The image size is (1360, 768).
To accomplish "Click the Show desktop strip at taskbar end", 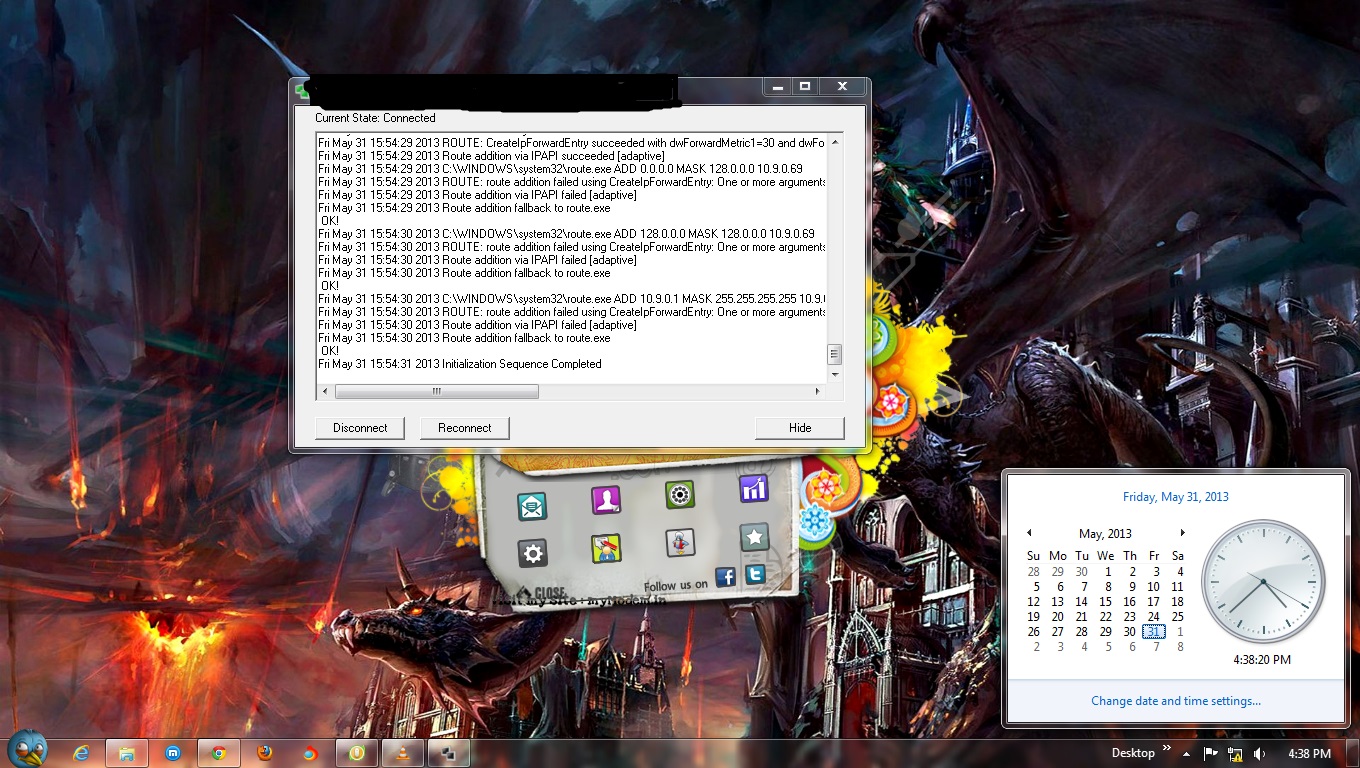I will [1353, 754].
